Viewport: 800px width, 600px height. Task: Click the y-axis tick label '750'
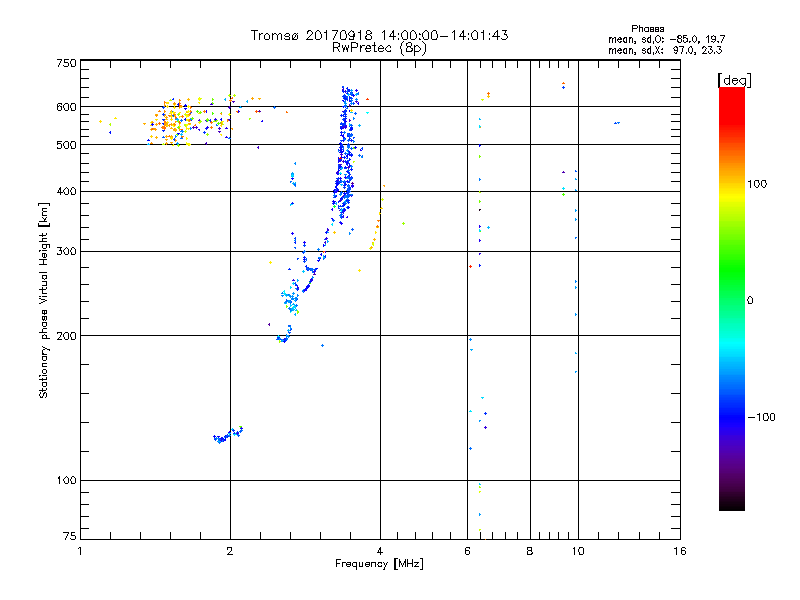66,63
